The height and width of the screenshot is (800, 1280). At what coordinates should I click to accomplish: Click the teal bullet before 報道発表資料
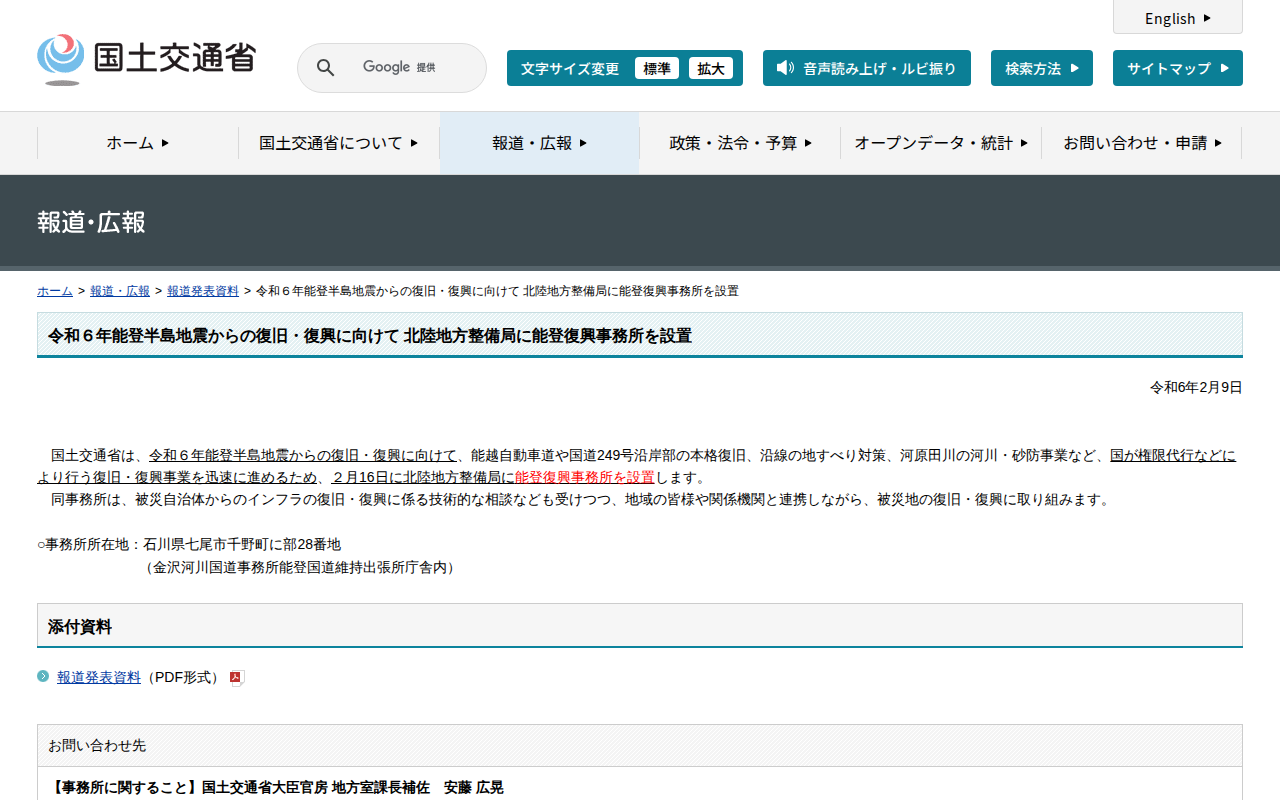click(43, 677)
